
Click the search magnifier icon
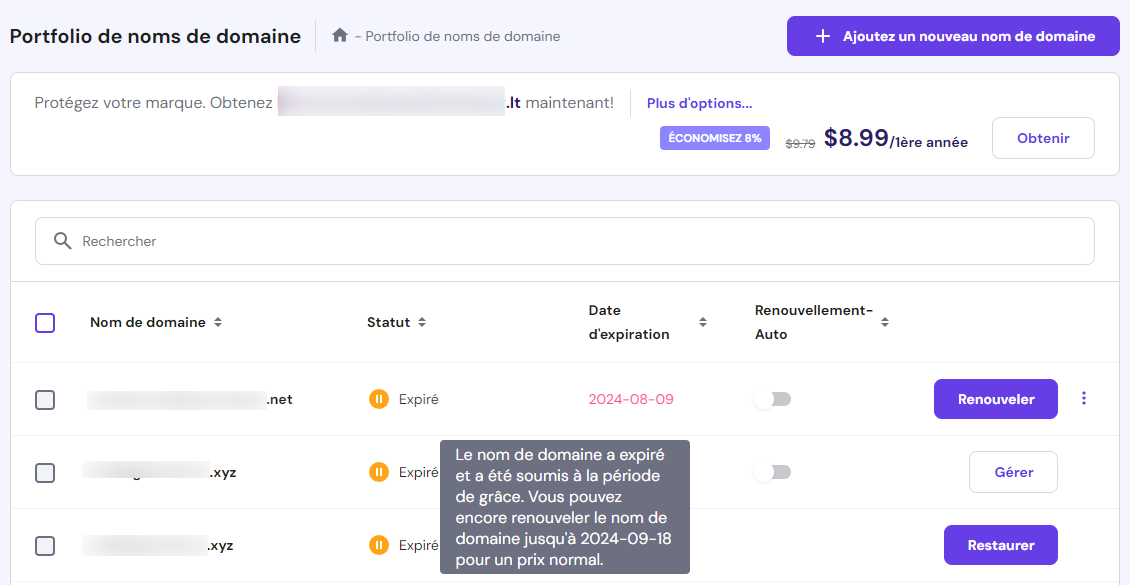[63, 241]
